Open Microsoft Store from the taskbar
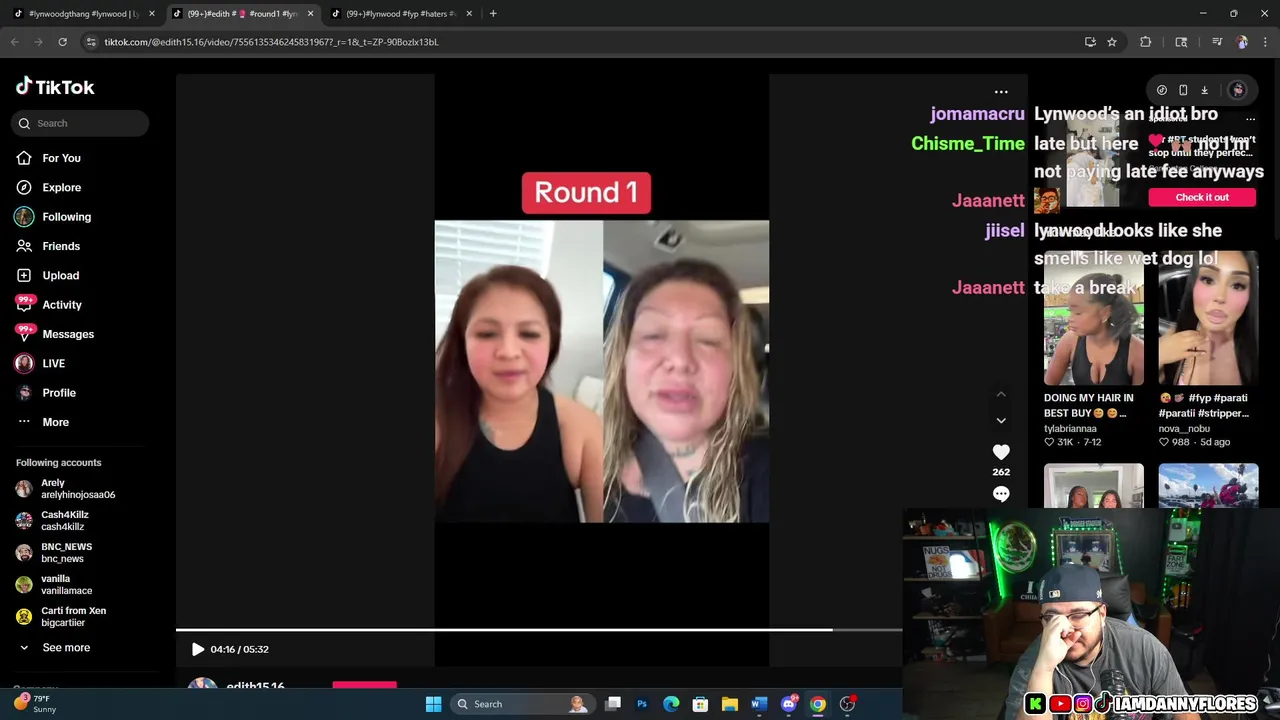This screenshot has height=720, width=1280. [x=700, y=704]
